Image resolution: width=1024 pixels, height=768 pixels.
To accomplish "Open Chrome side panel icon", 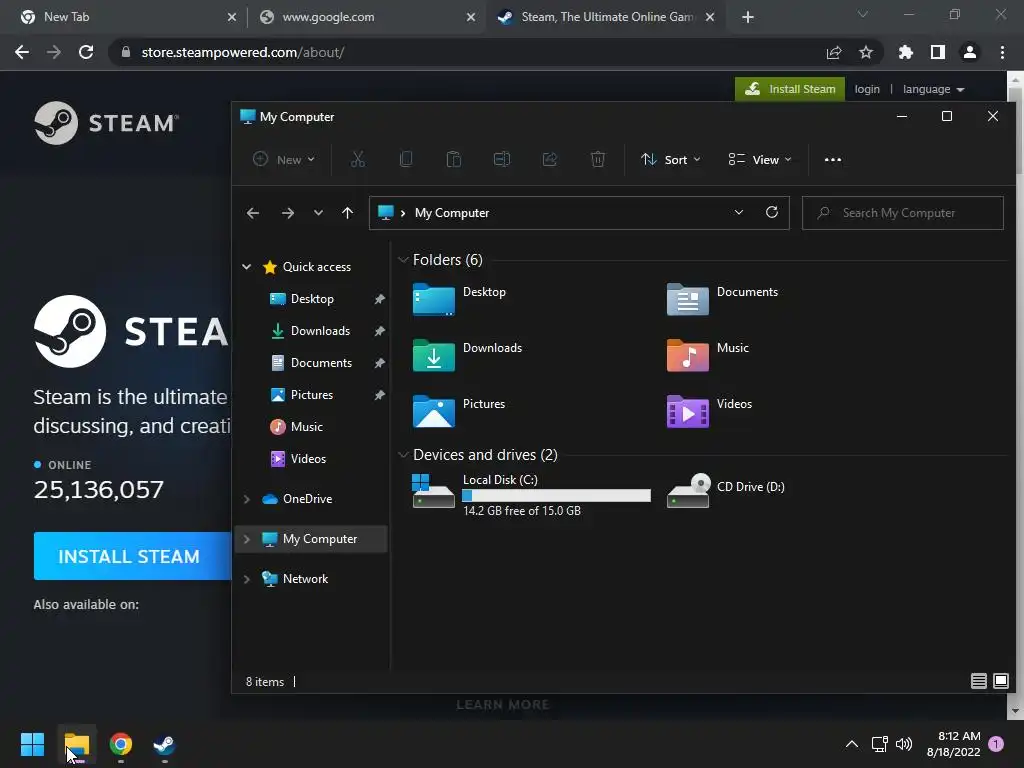I will tap(937, 52).
